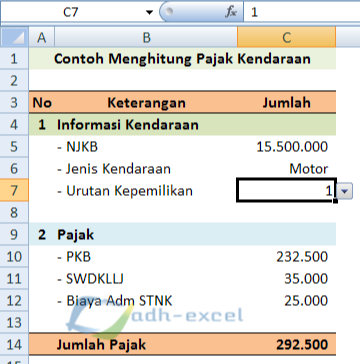The height and width of the screenshot is (364, 360).
Task: Click the '- SWDKLLJ' label cell
Action: 146,279
